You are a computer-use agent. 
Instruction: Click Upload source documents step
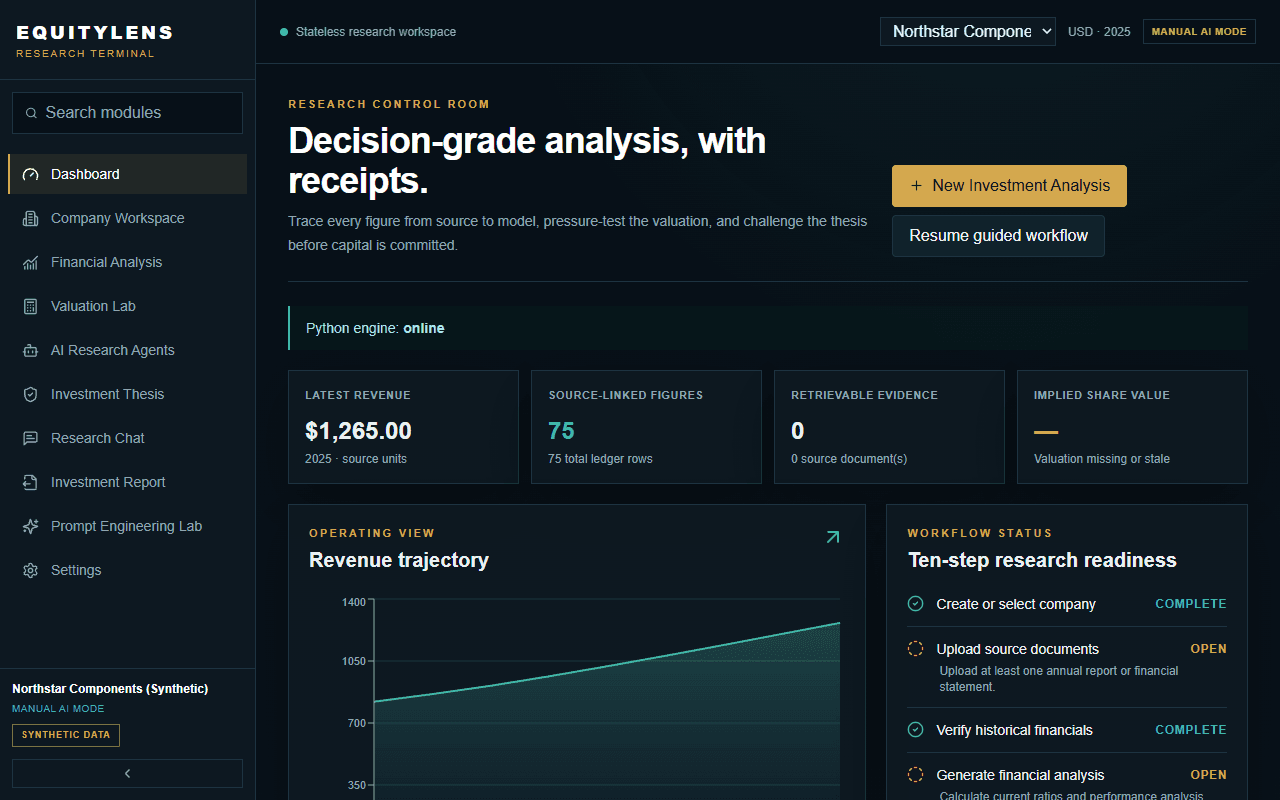tap(1067, 666)
